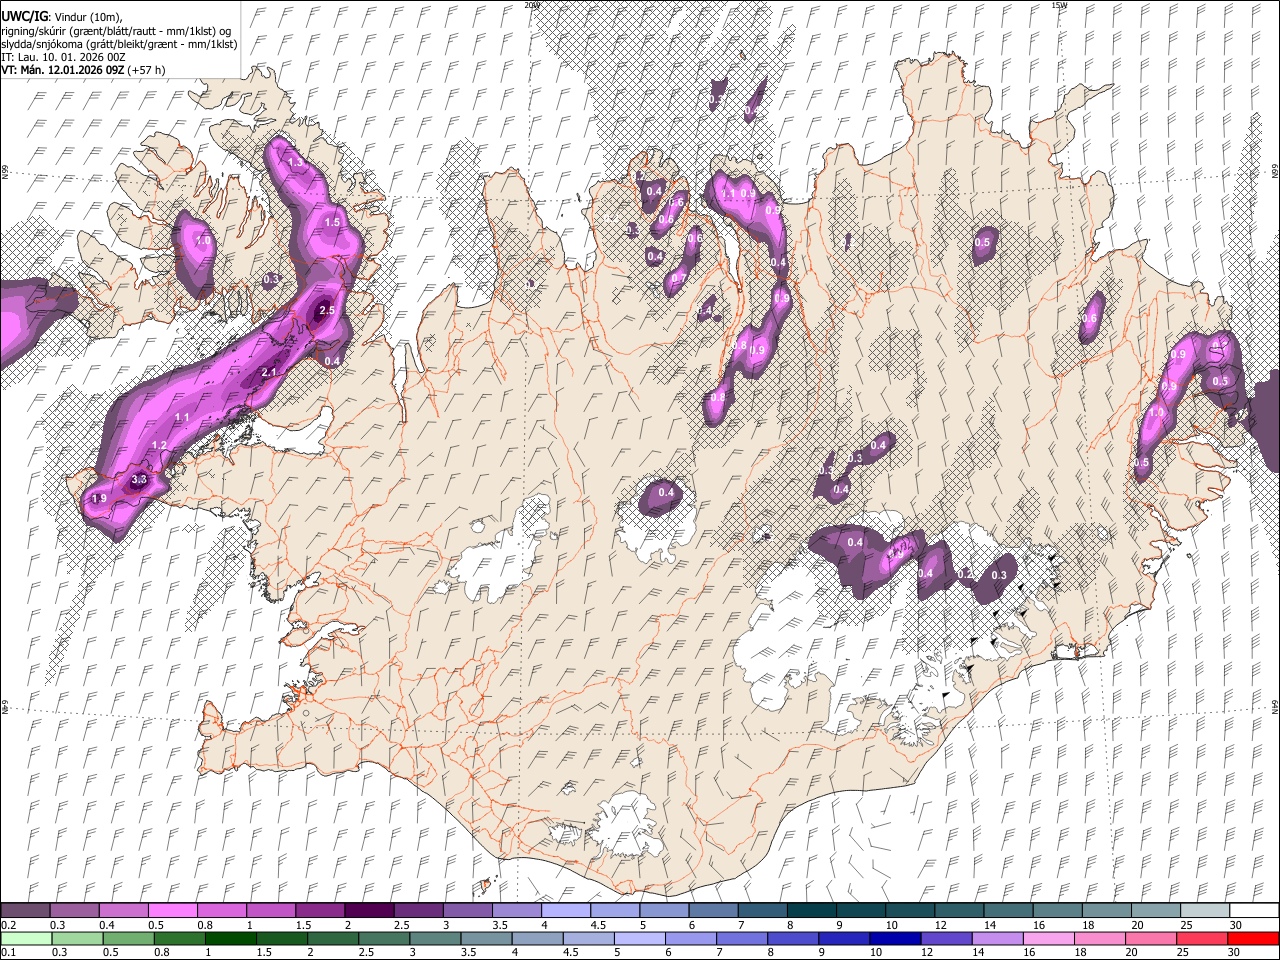1280x960 pixels.
Task: Click the '0.2' label in the snow legend
Action: [x=7, y=925]
